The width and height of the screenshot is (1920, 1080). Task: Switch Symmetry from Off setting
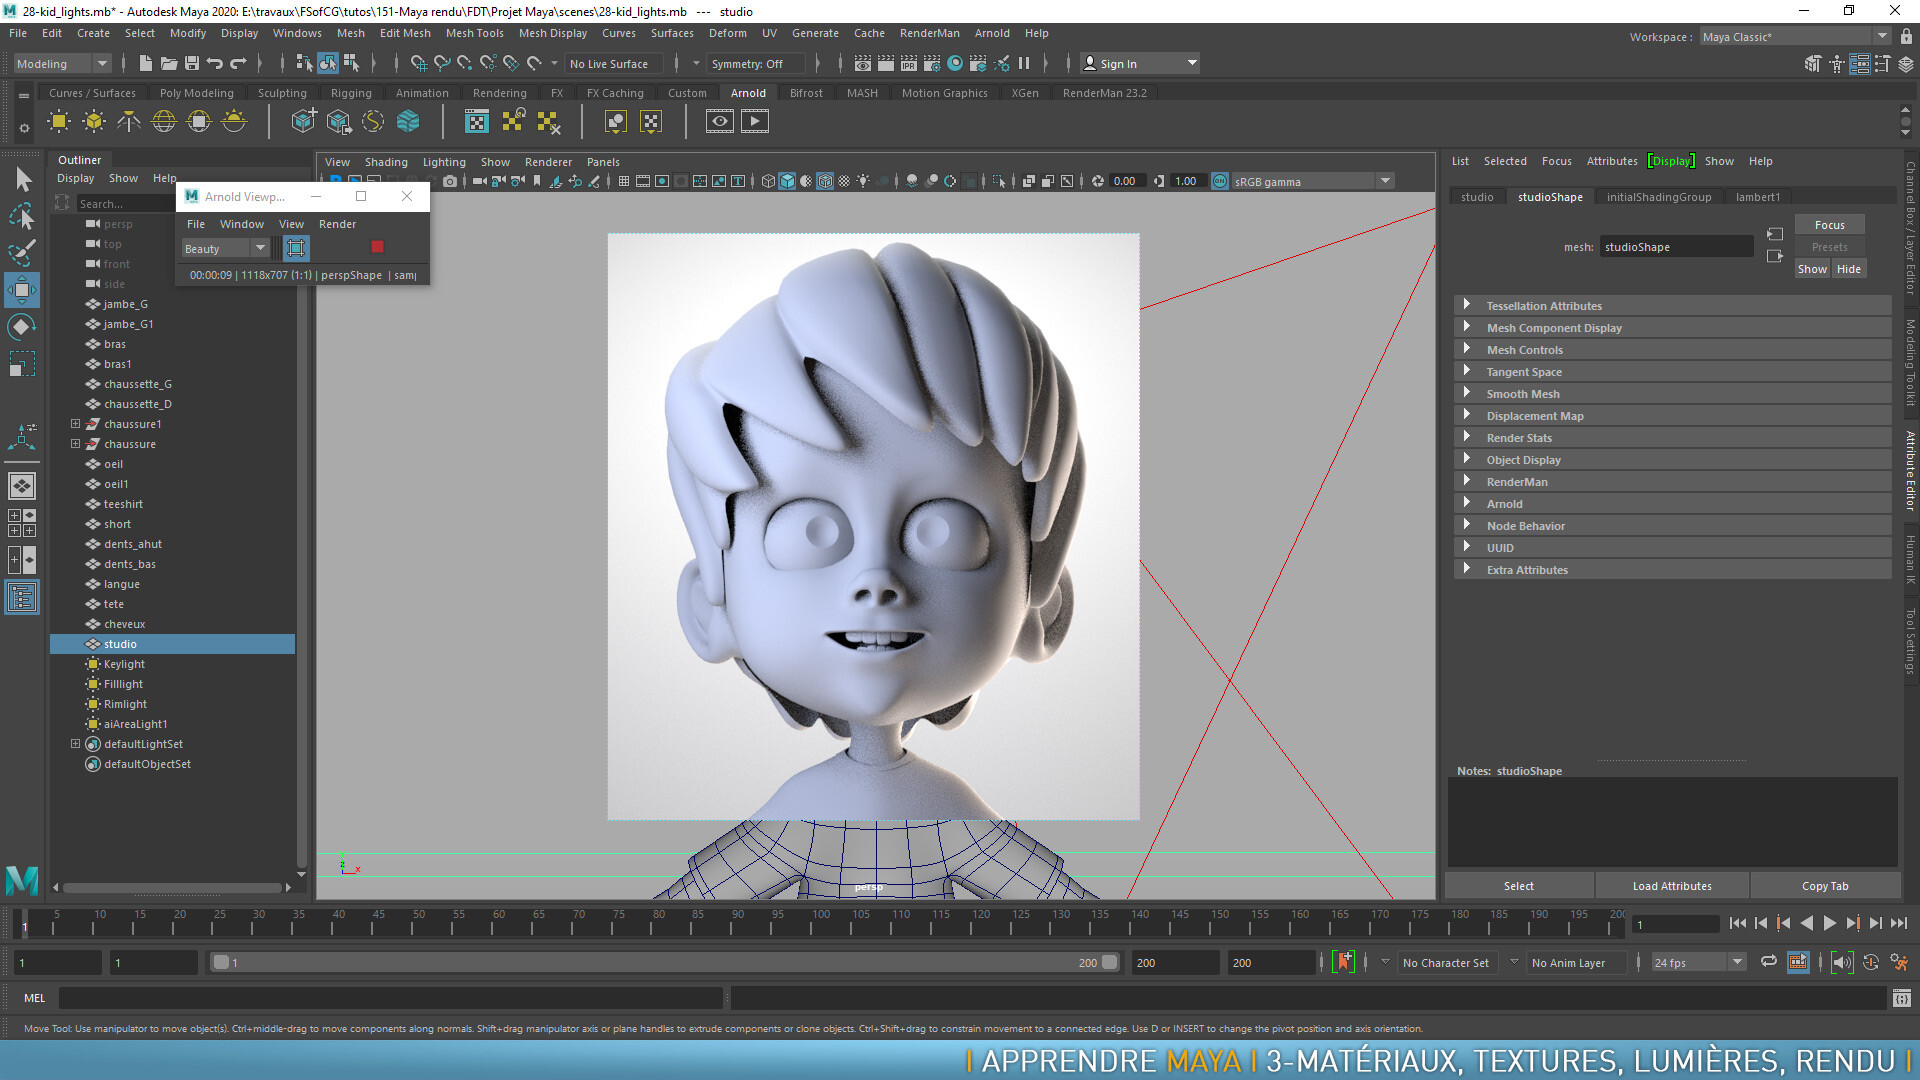[756, 63]
